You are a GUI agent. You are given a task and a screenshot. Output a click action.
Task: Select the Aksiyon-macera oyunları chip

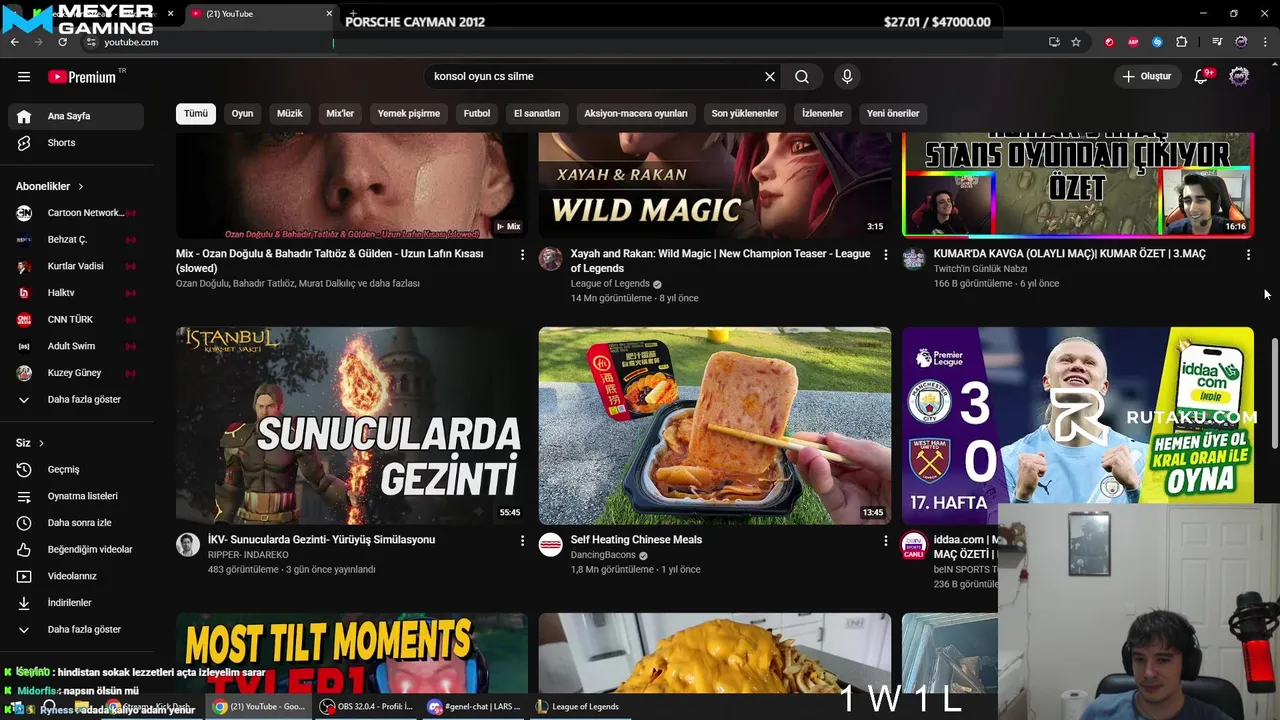tap(636, 113)
